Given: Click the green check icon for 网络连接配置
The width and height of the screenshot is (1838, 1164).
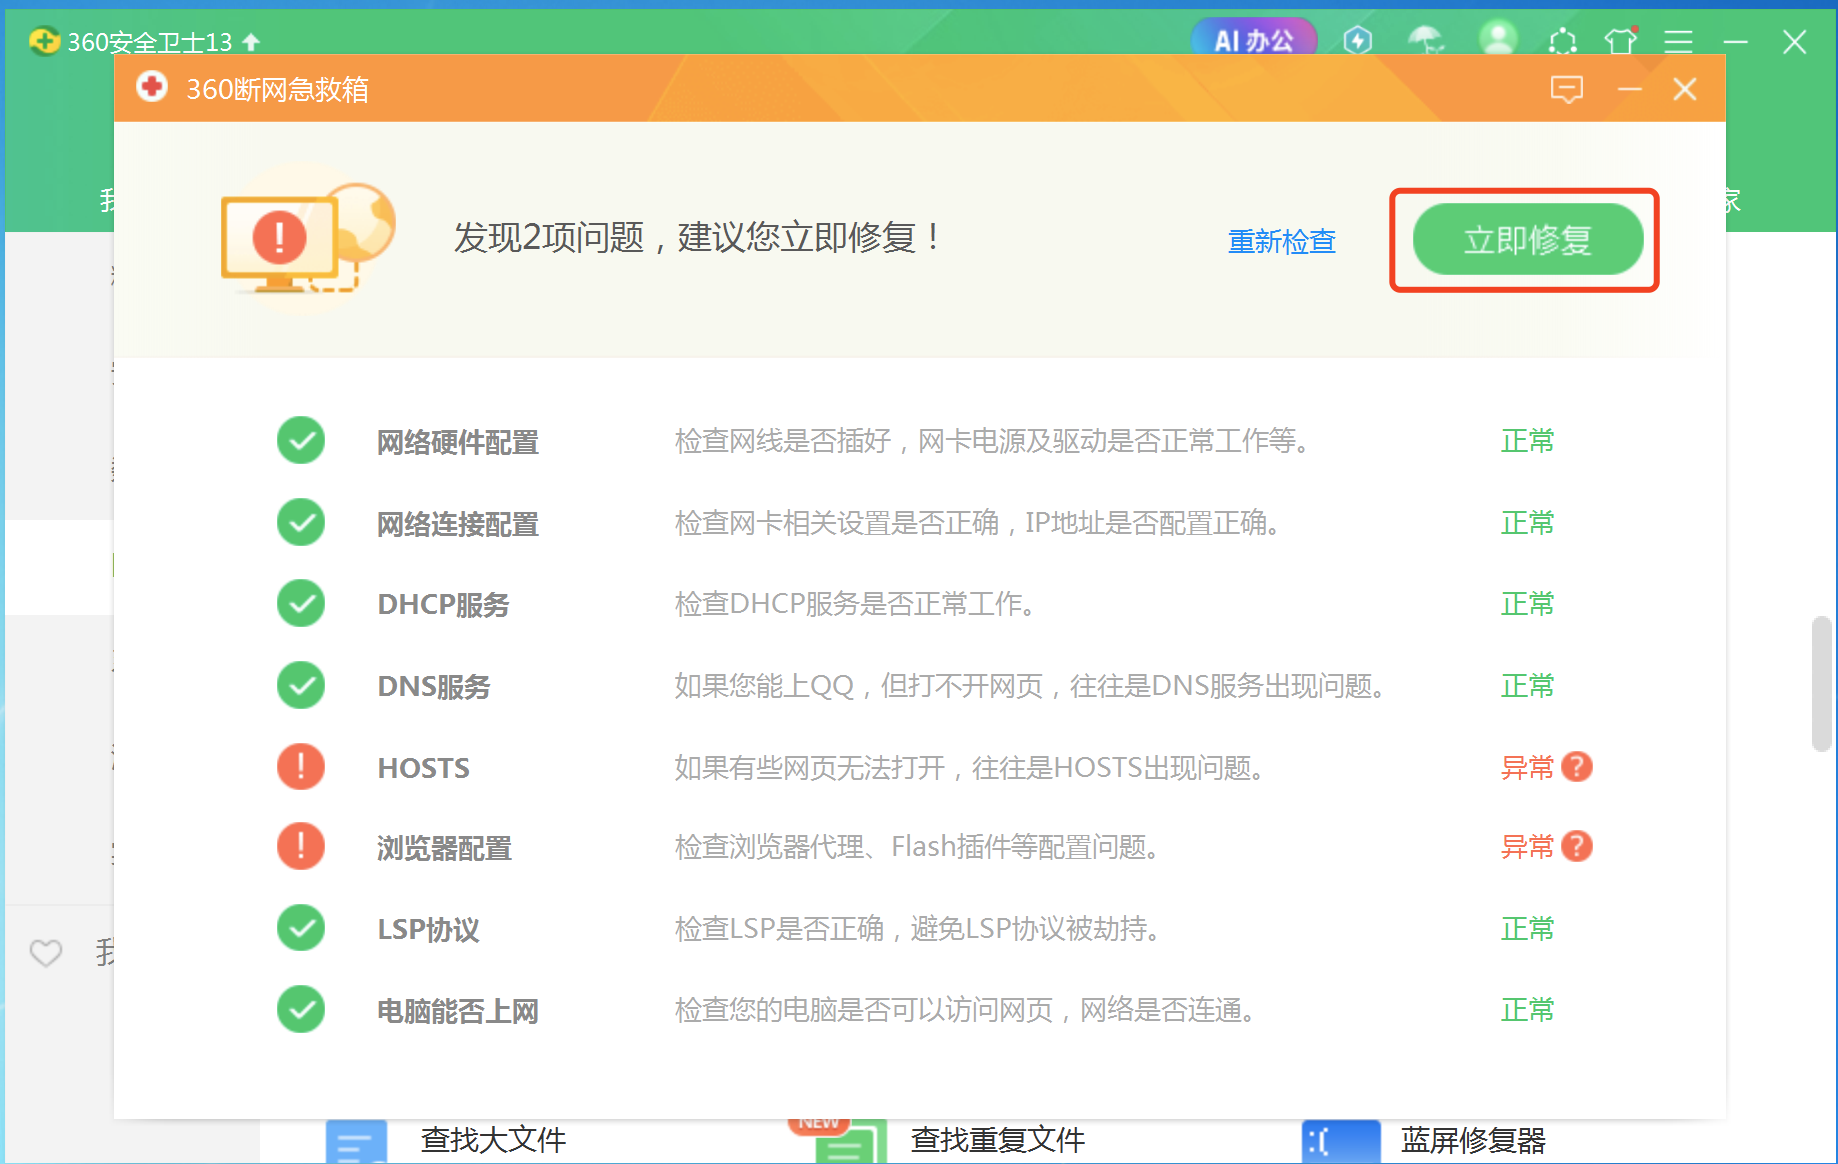Looking at the screenshot, I should coord(301,522).
